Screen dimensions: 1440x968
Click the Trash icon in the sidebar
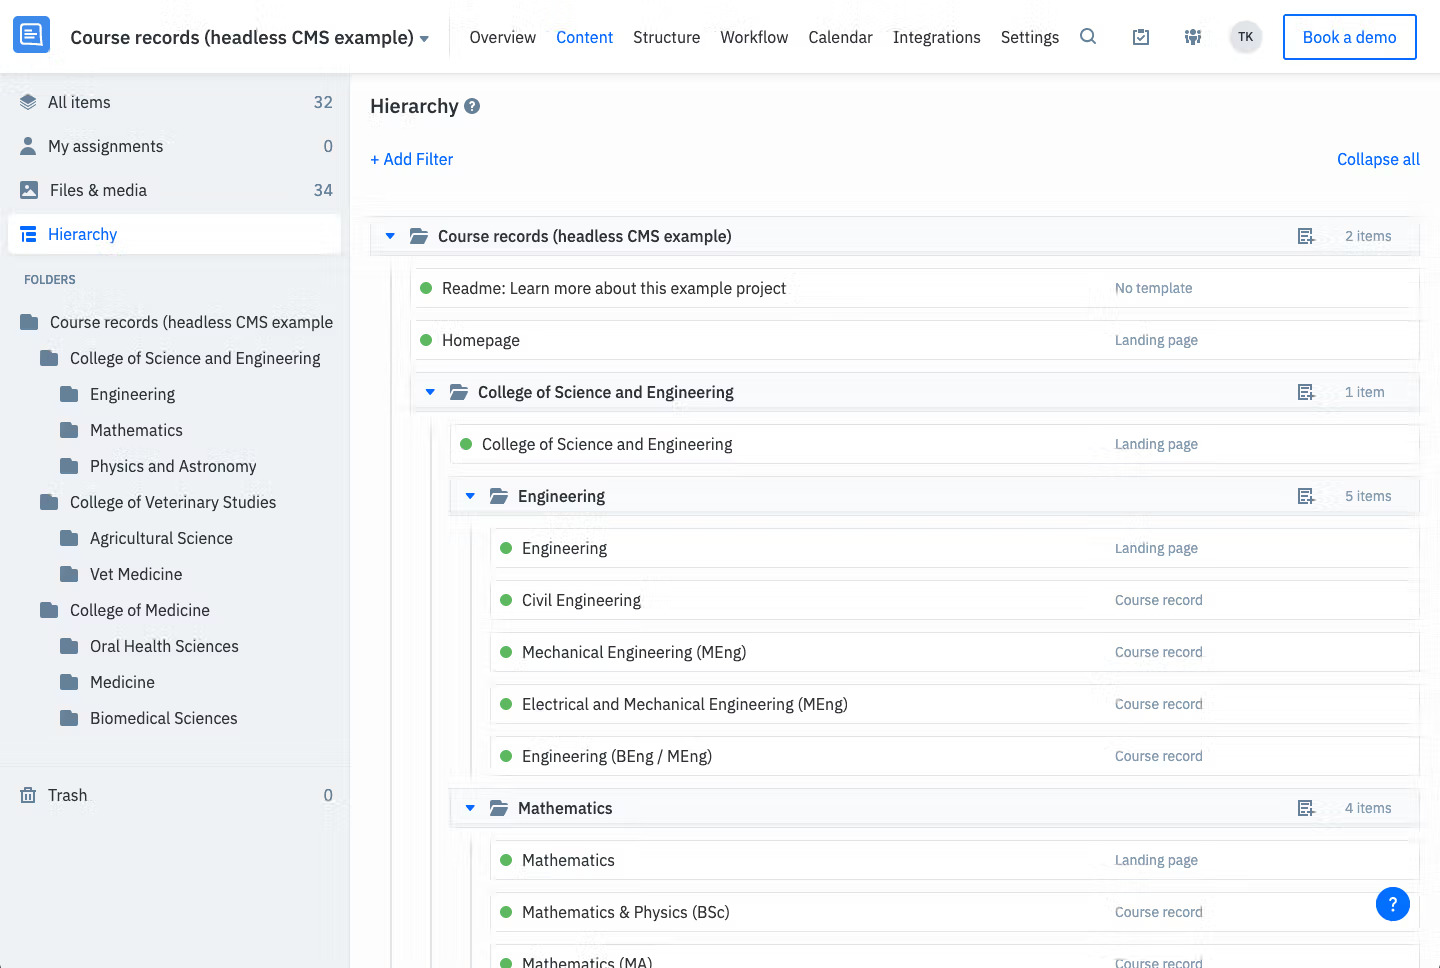27,795
